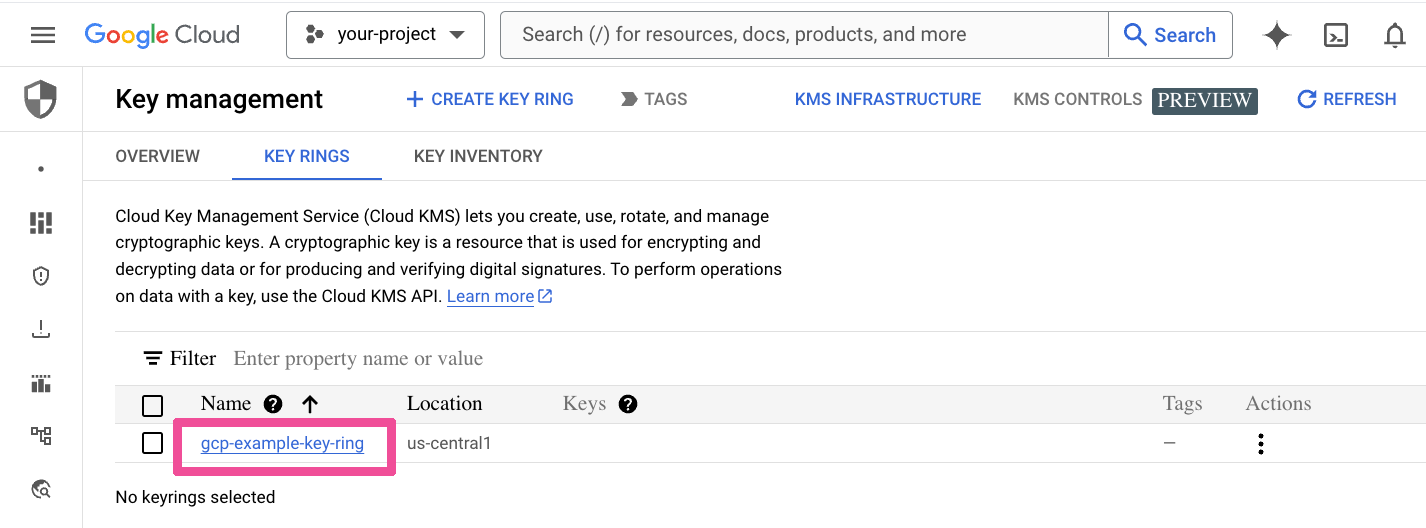Viewport: 1426px width, 528px height.
Task: Click the Name sort arrow
Action: click(310, 404)
